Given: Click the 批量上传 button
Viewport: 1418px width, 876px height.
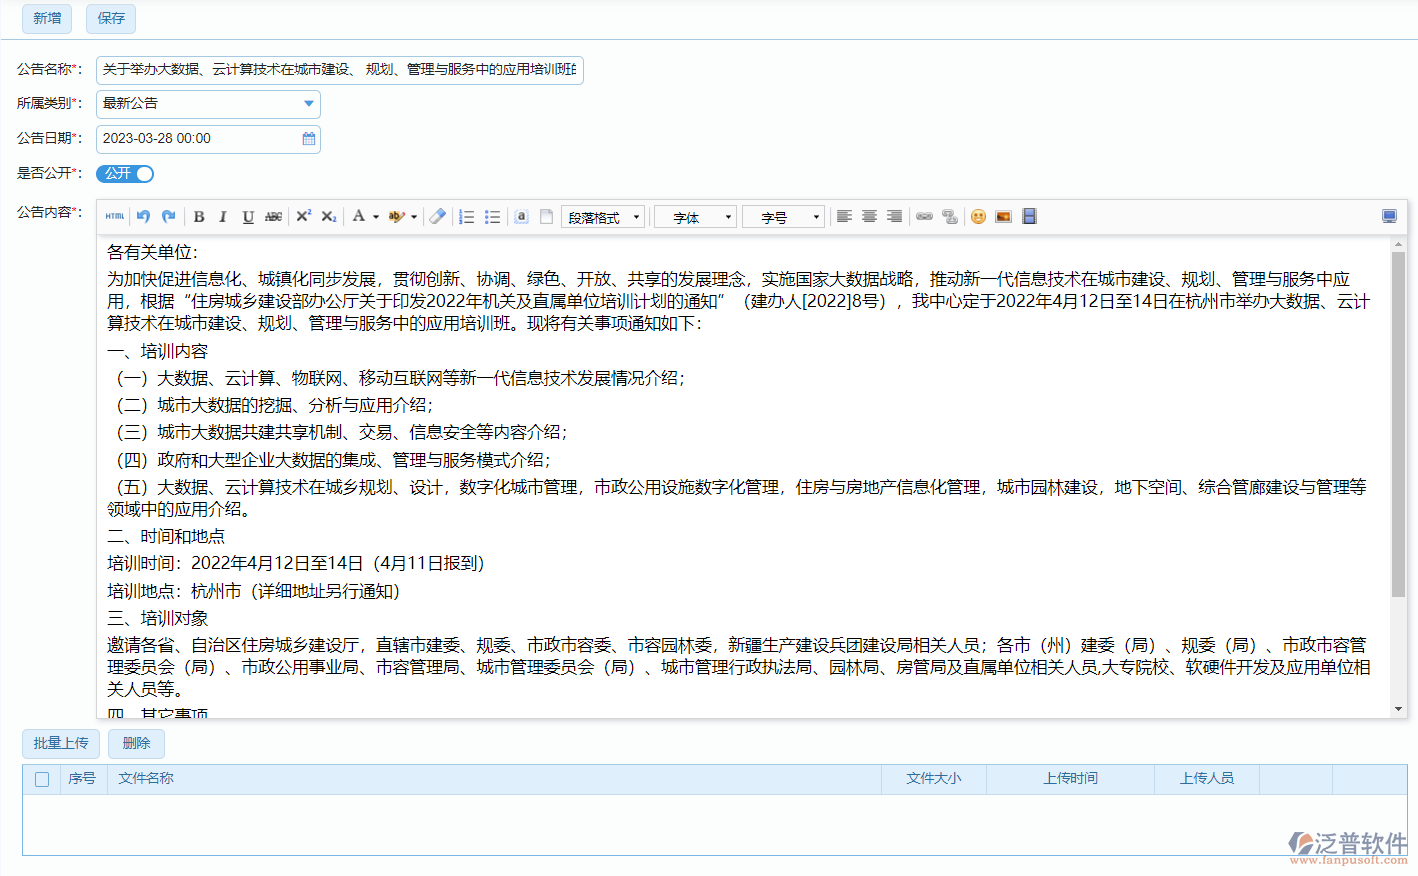Looking at the screenshot, I should click(x=61, y=743).
